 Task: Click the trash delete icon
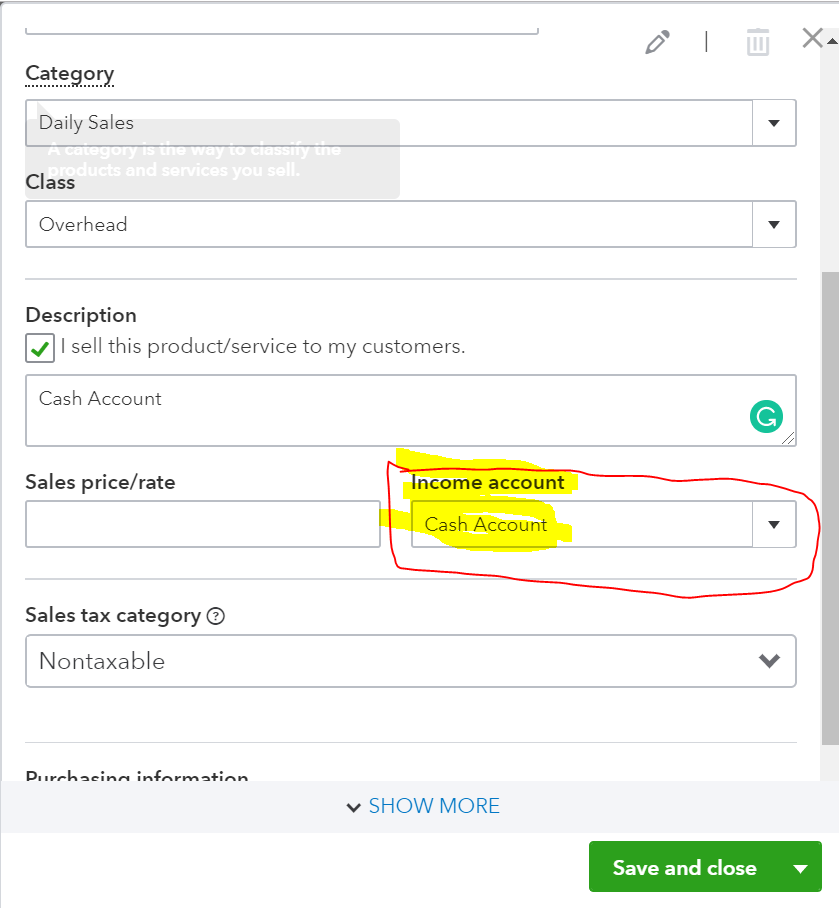tap(758, 42)
